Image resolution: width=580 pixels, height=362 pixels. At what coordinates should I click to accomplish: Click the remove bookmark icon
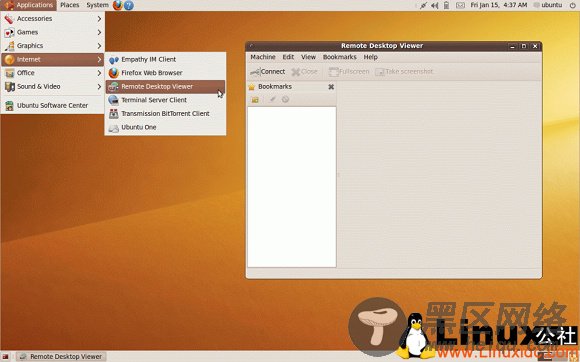coord(285,99)
